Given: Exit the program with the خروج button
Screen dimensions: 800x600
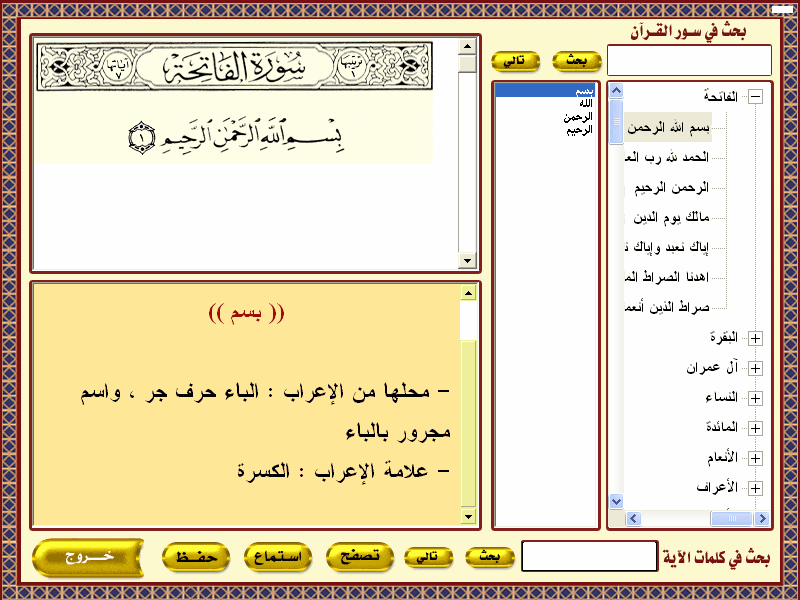Looking at the screenshot, I should (88, 557).
